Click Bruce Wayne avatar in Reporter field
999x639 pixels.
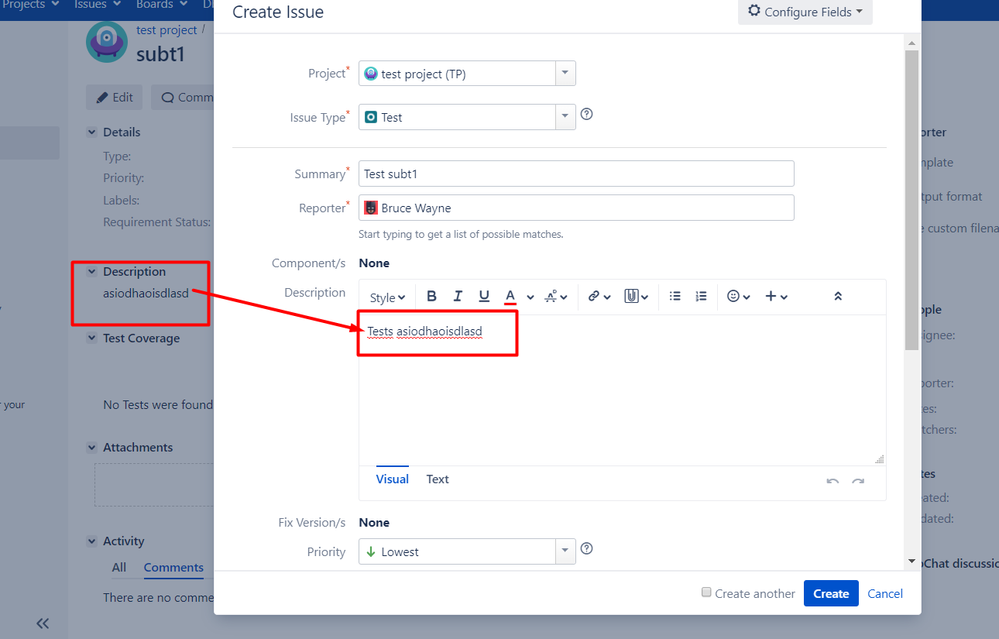pyautogui.click(x=371, y=208)
